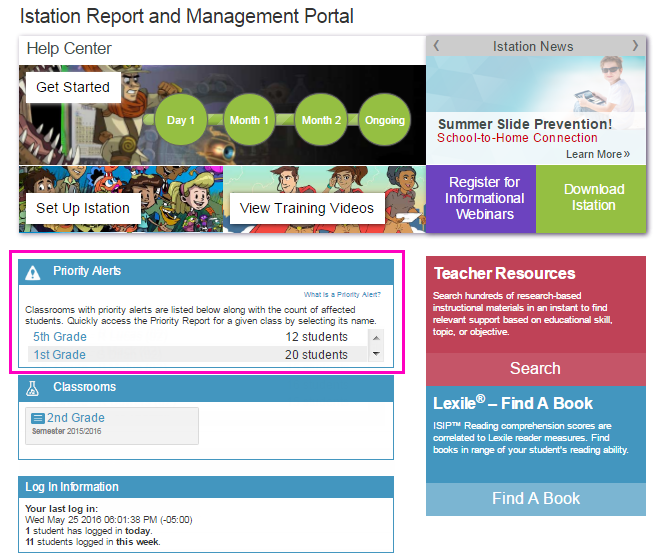Advance to next Istation News item
The image size is (667, 560).
point(635,46)
